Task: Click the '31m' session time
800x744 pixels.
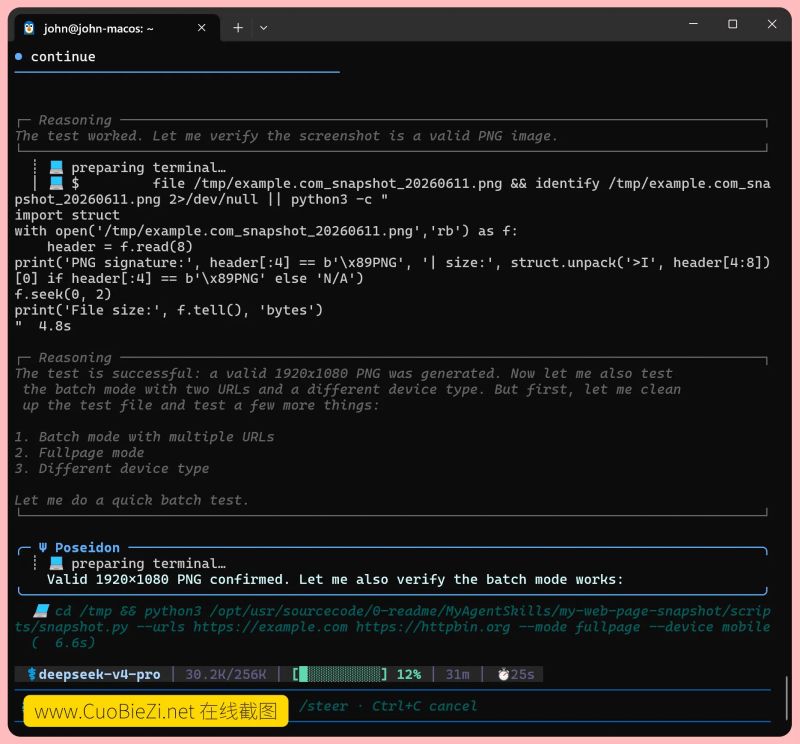Action: pyautogui.click(x=457, y=674)
